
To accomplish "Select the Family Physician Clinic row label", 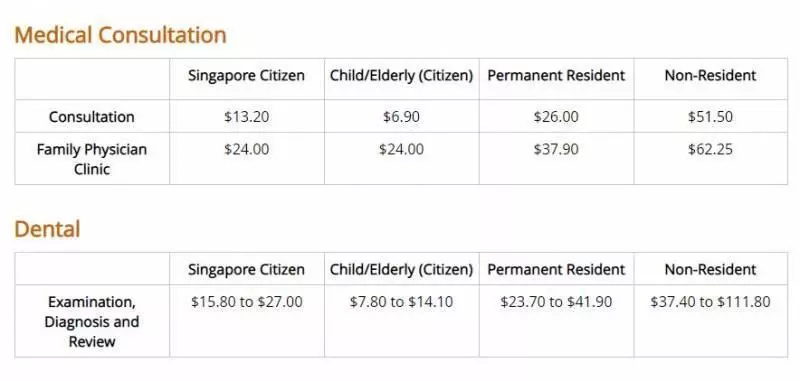I will pyautogui.click(x=92, y=159).
